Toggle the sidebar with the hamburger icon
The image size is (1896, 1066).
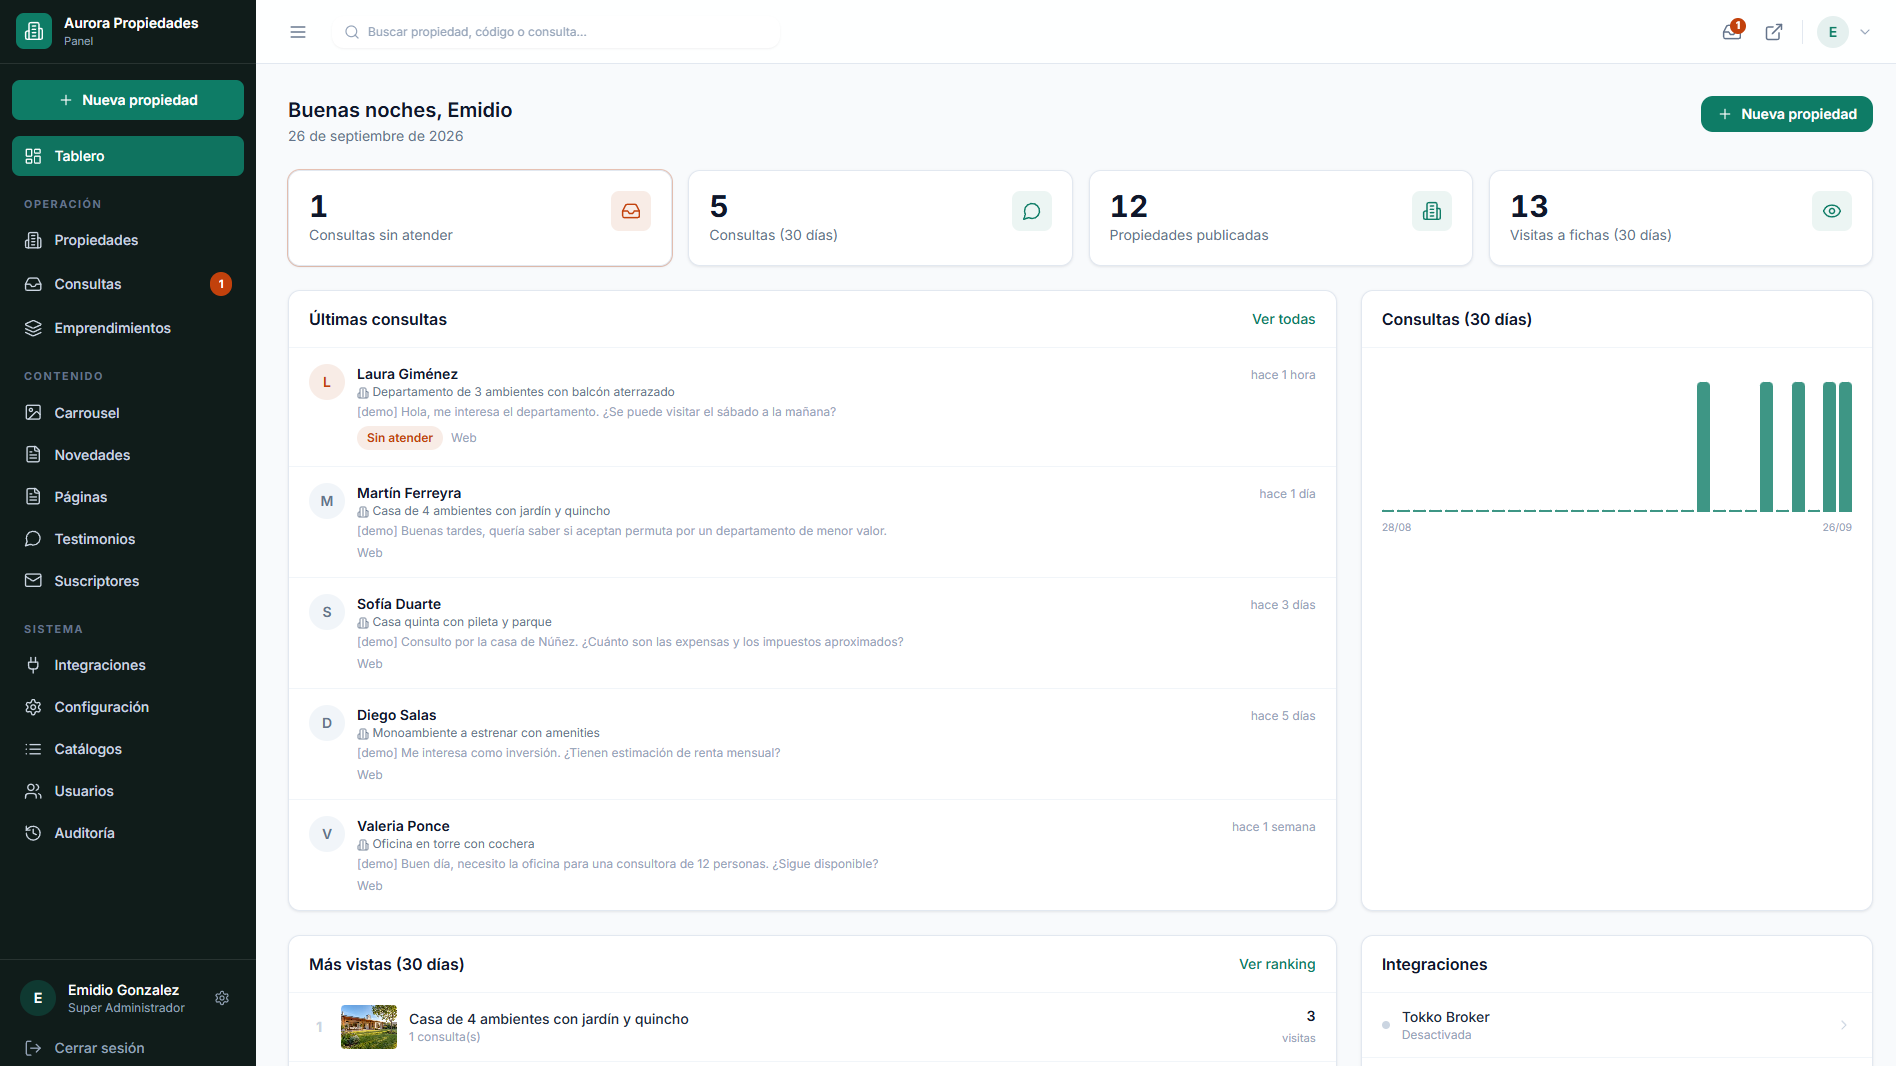pos(298,32)
